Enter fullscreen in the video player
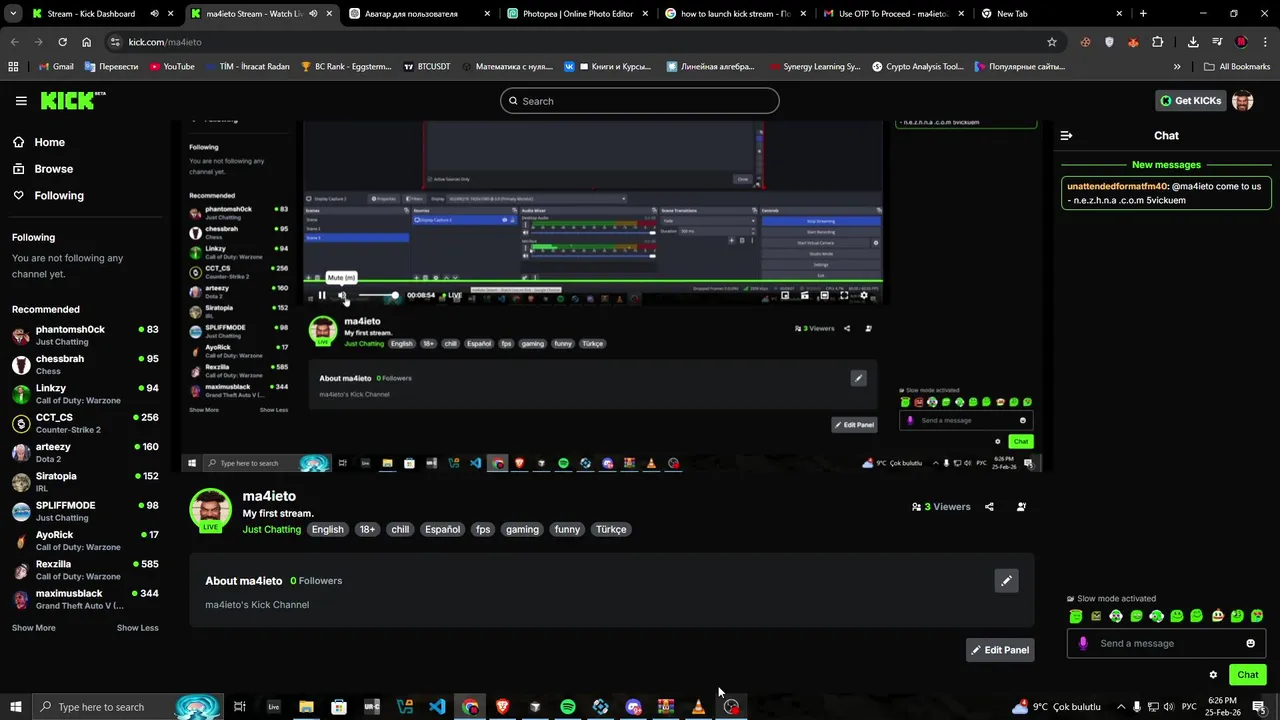1280x720 pixels. [x=844, y=295]
